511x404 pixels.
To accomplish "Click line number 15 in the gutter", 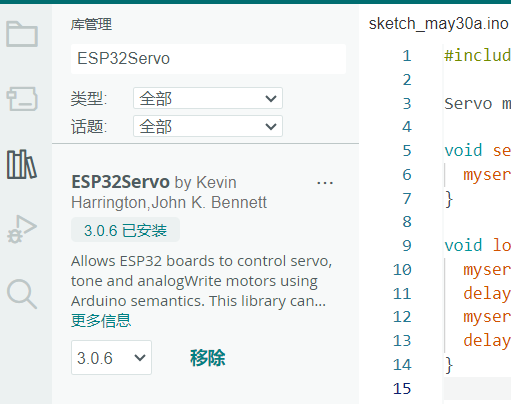I will click(402, 389).
